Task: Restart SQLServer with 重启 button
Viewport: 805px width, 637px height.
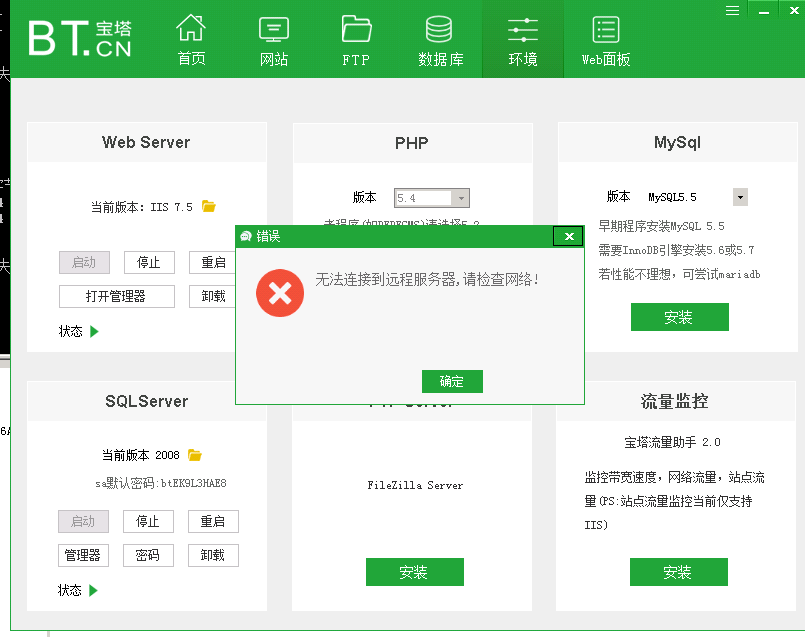Action: click(213, 522)
